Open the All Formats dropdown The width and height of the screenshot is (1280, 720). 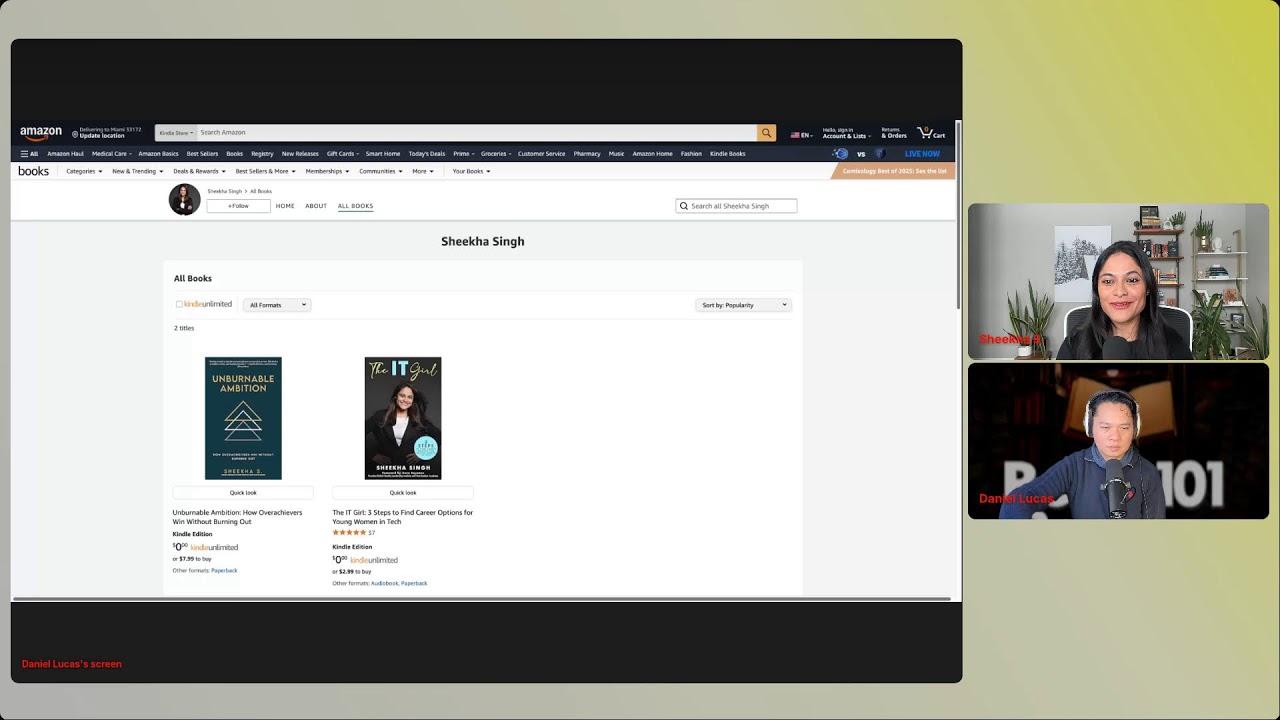click(277, 305)
